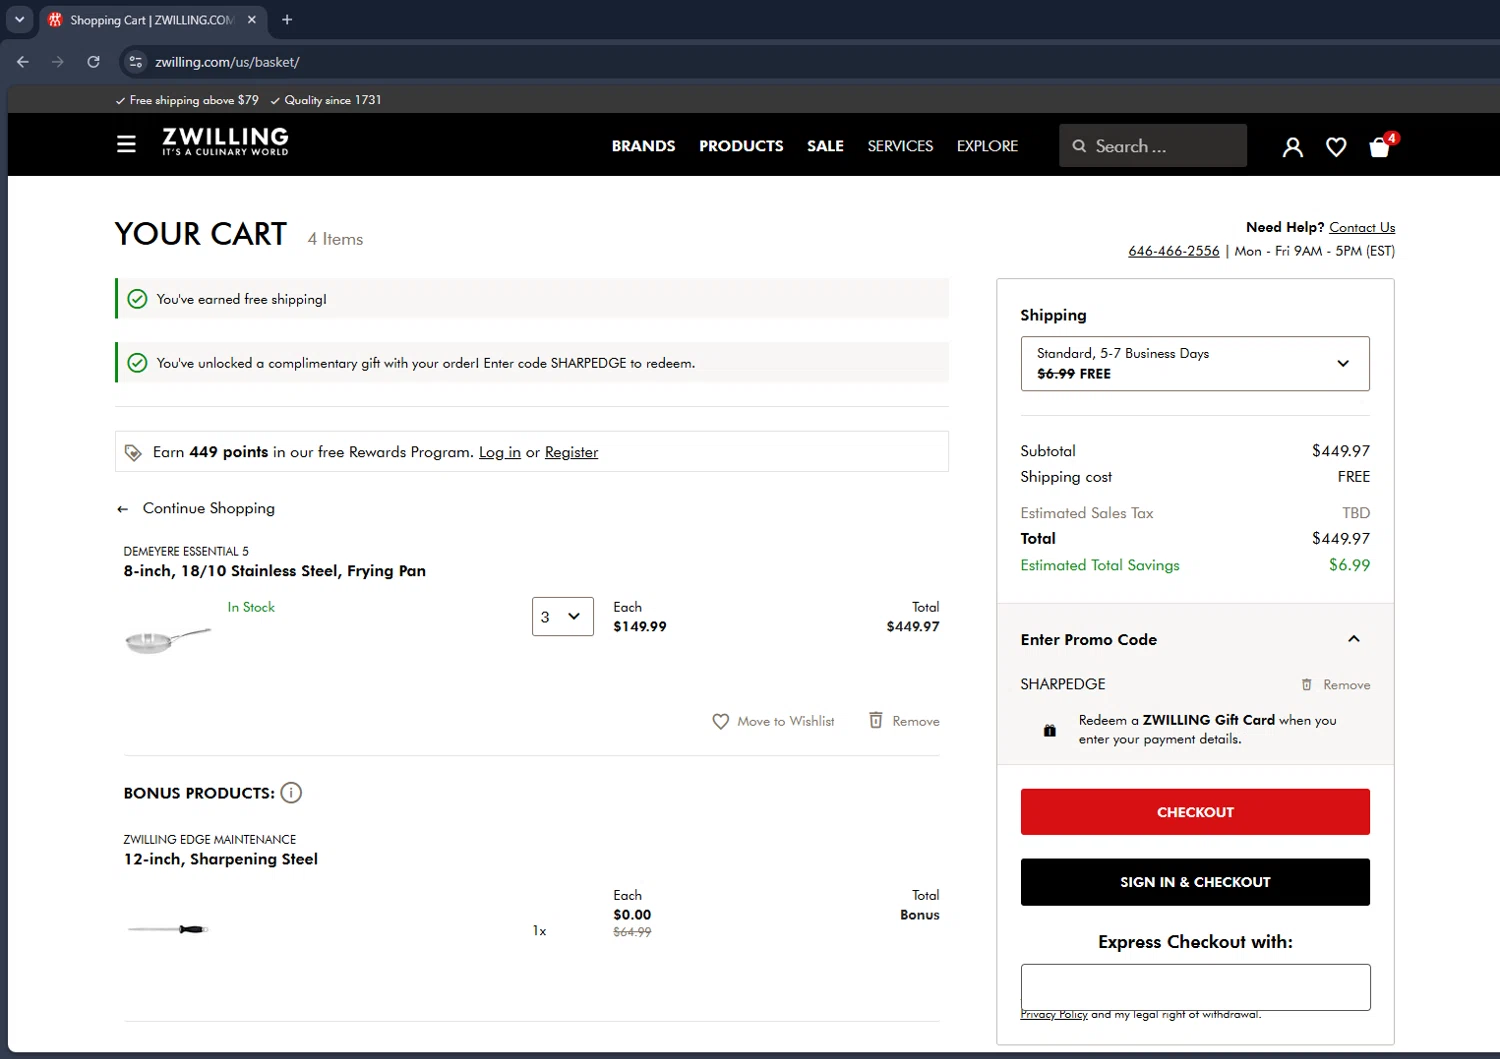
Task: Click the rewards tag icon
Action: pyautogui.click(x=133, y=453)
